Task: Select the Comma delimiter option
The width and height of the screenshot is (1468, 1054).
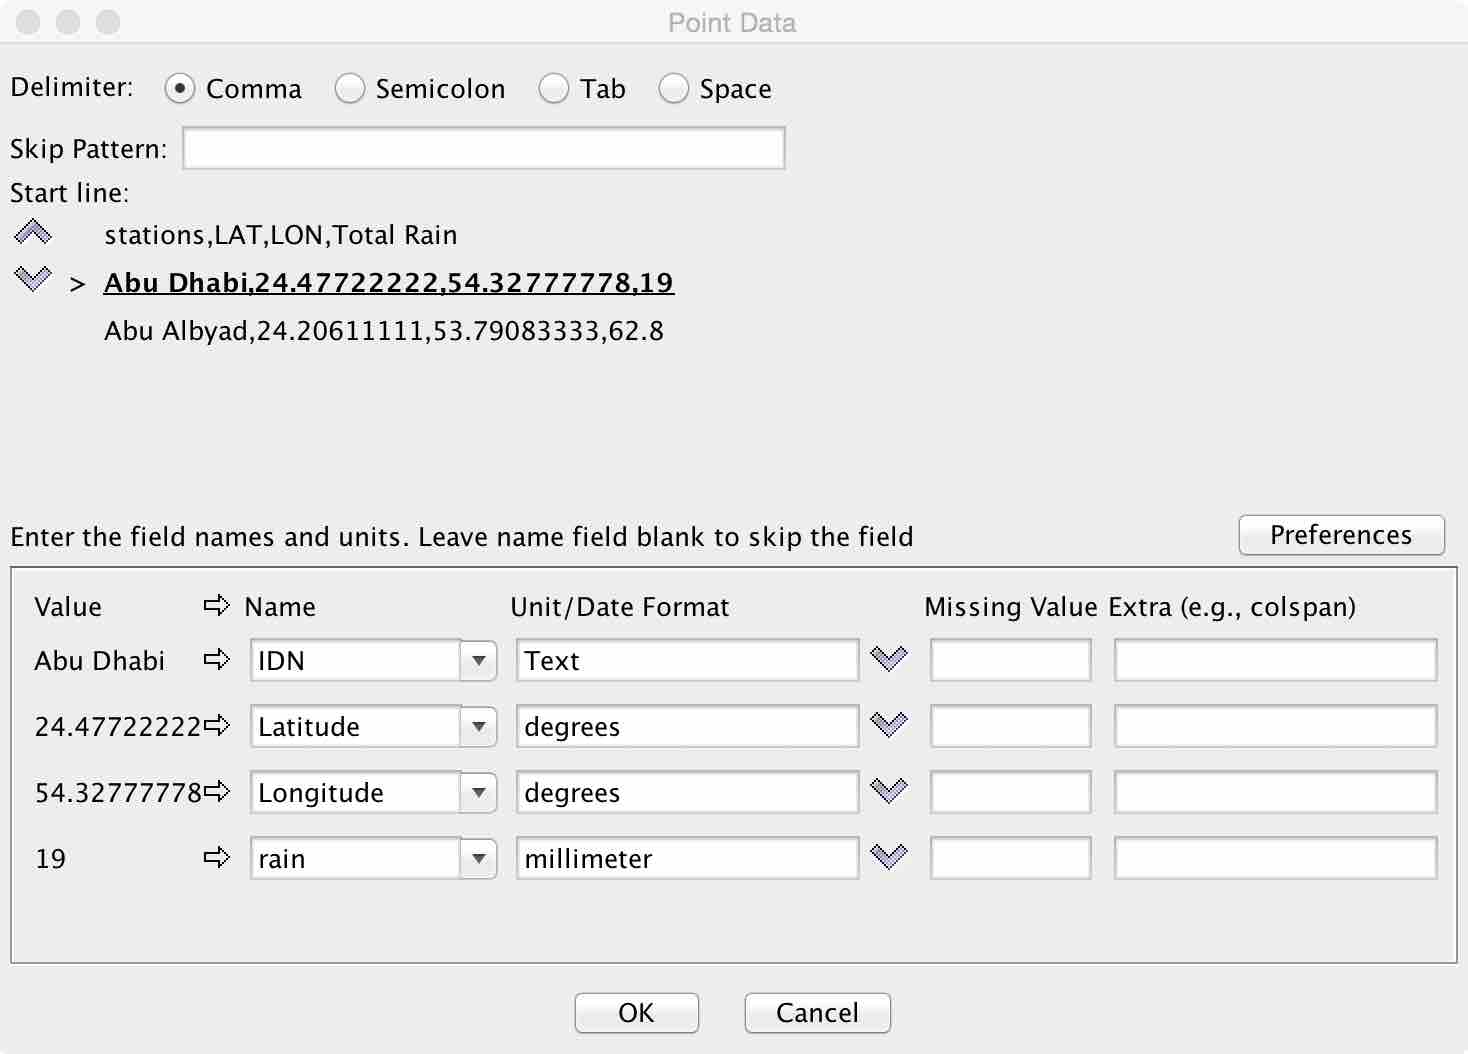Action: click(x=180, y=89)
